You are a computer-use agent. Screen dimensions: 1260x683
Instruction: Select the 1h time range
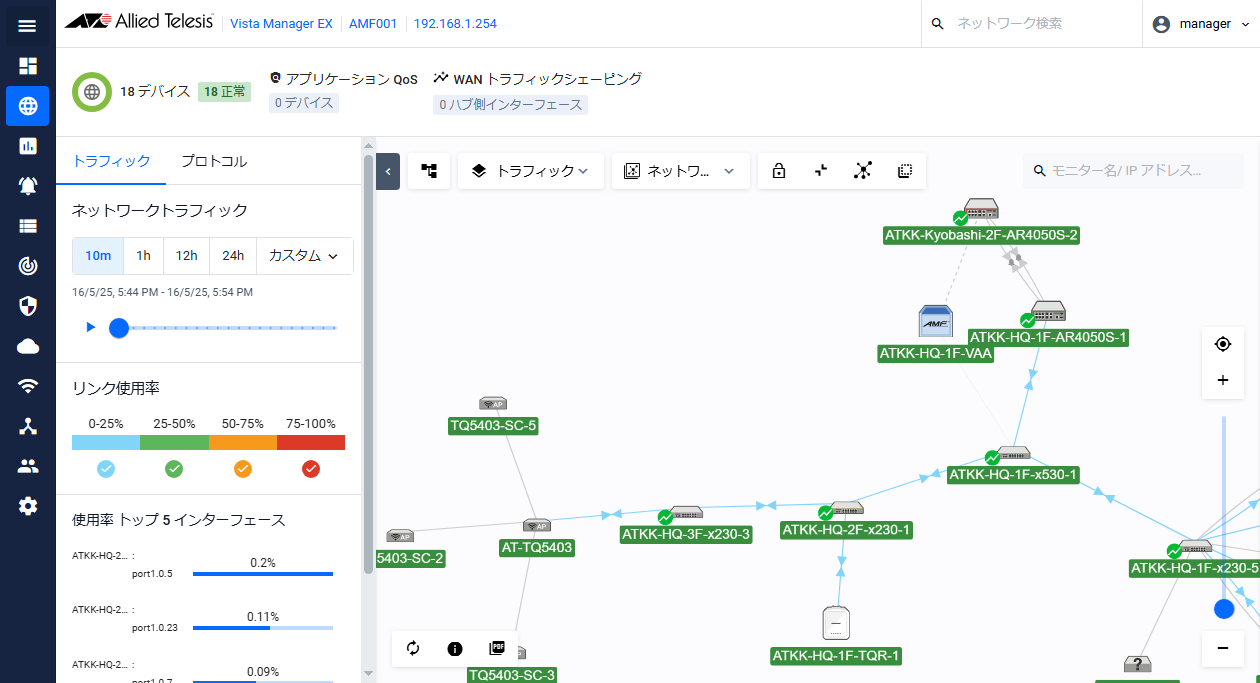[143, 256]
